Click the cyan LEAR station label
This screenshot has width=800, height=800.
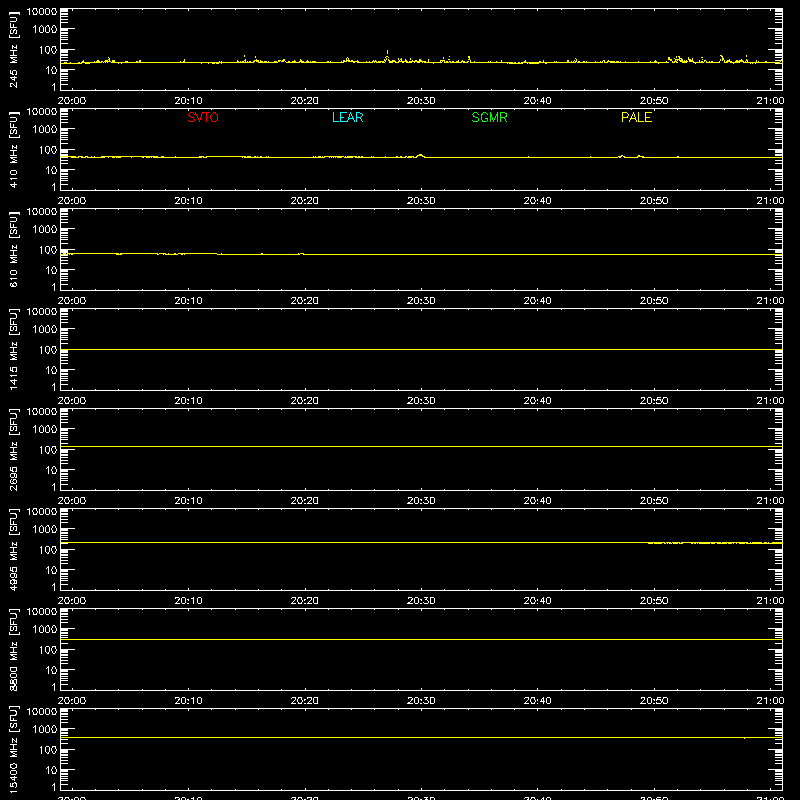[347, 117]
